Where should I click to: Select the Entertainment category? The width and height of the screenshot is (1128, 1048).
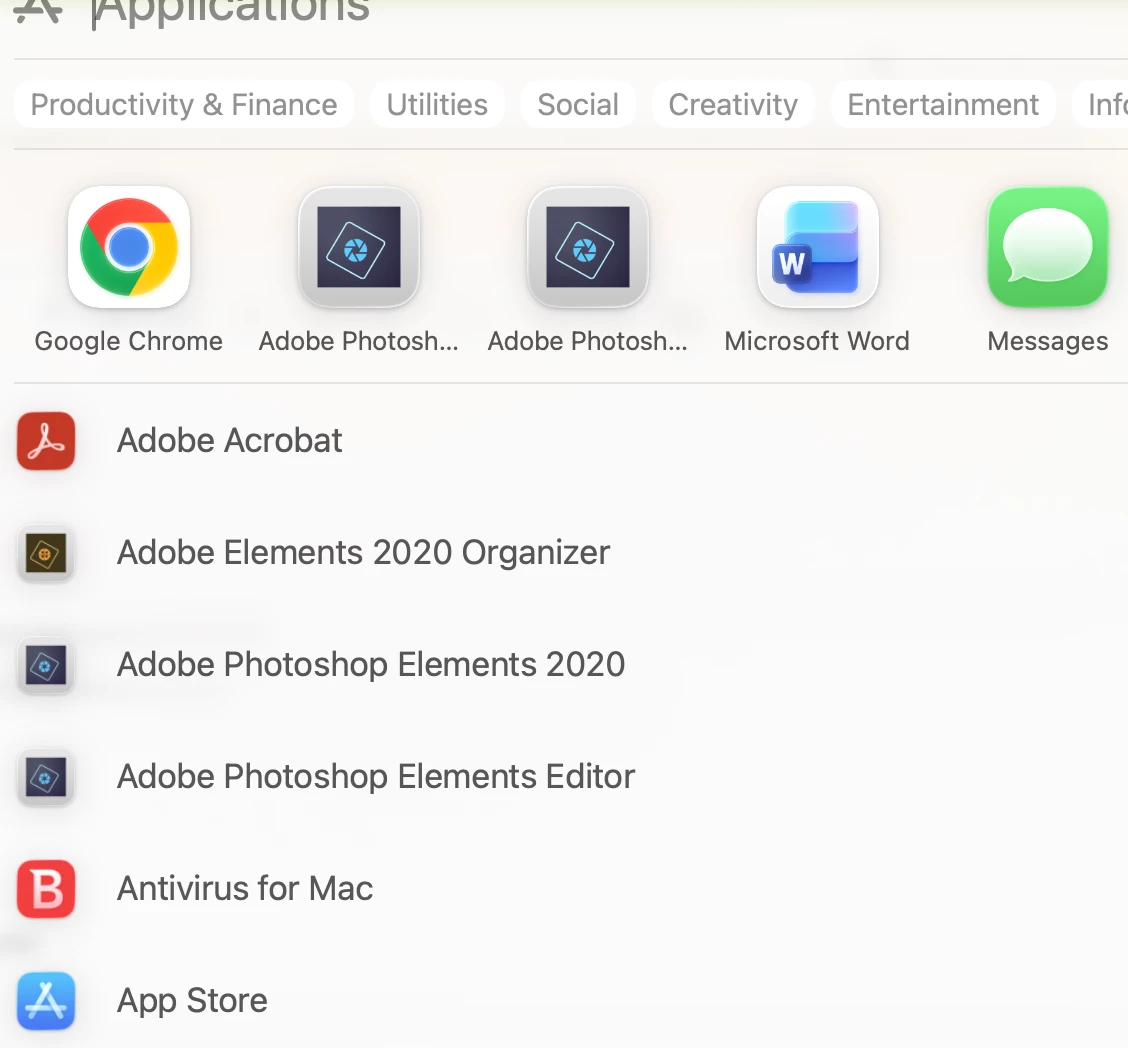click(x=943, y=104)
